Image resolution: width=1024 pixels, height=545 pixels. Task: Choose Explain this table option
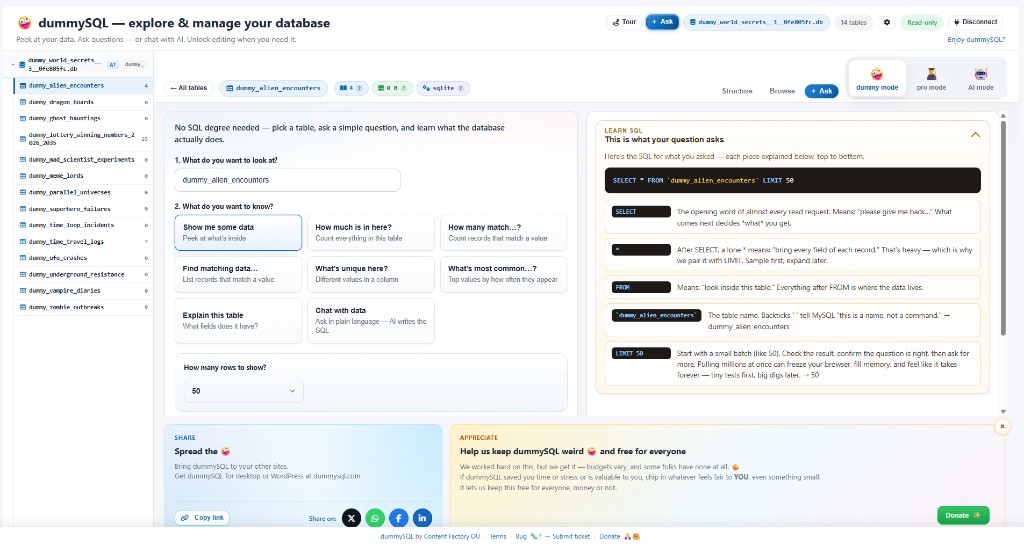(238, 320)
